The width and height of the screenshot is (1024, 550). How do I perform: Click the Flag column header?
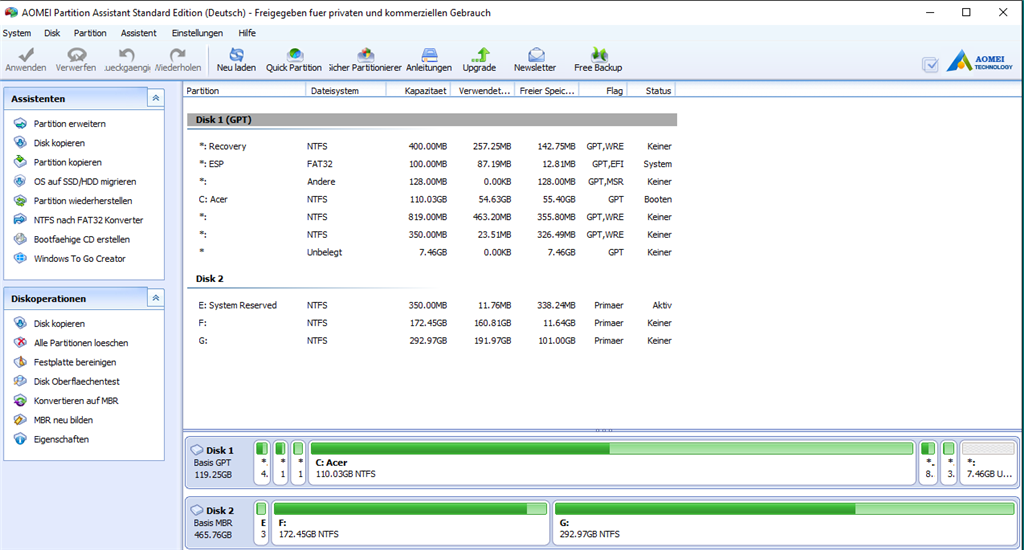[604, 91]
